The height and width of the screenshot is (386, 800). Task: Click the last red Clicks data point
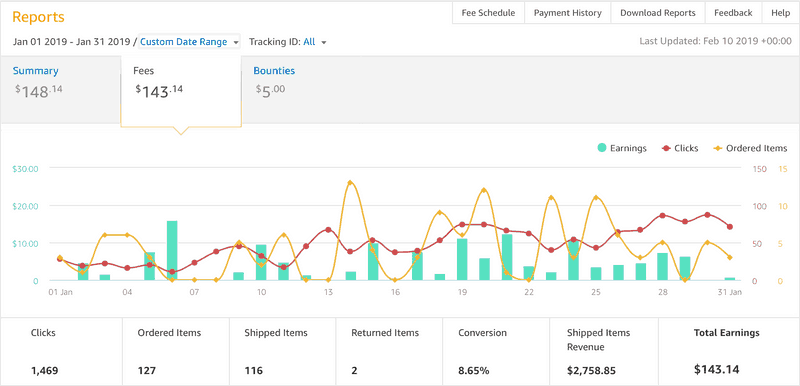(x=730, y=227)
